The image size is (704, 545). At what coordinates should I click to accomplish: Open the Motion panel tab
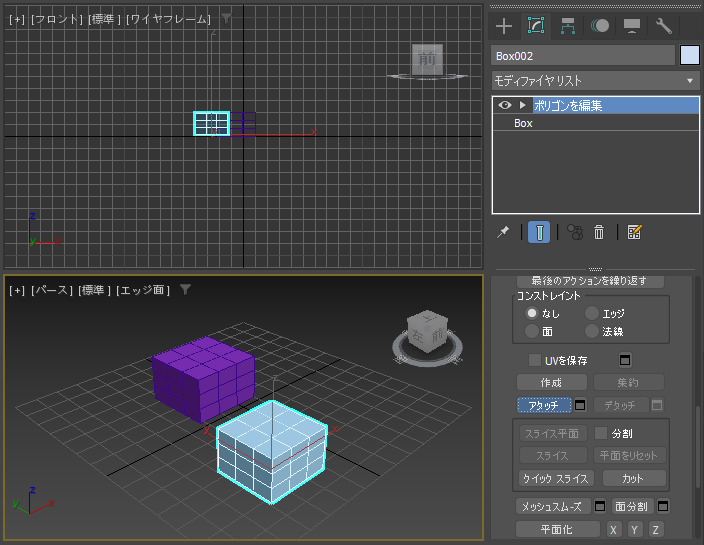point(600,26)
